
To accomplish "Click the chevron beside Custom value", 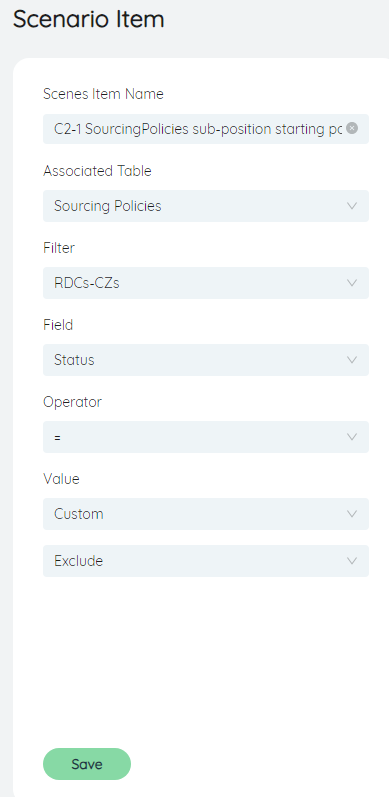I will (x=352, y=514).
